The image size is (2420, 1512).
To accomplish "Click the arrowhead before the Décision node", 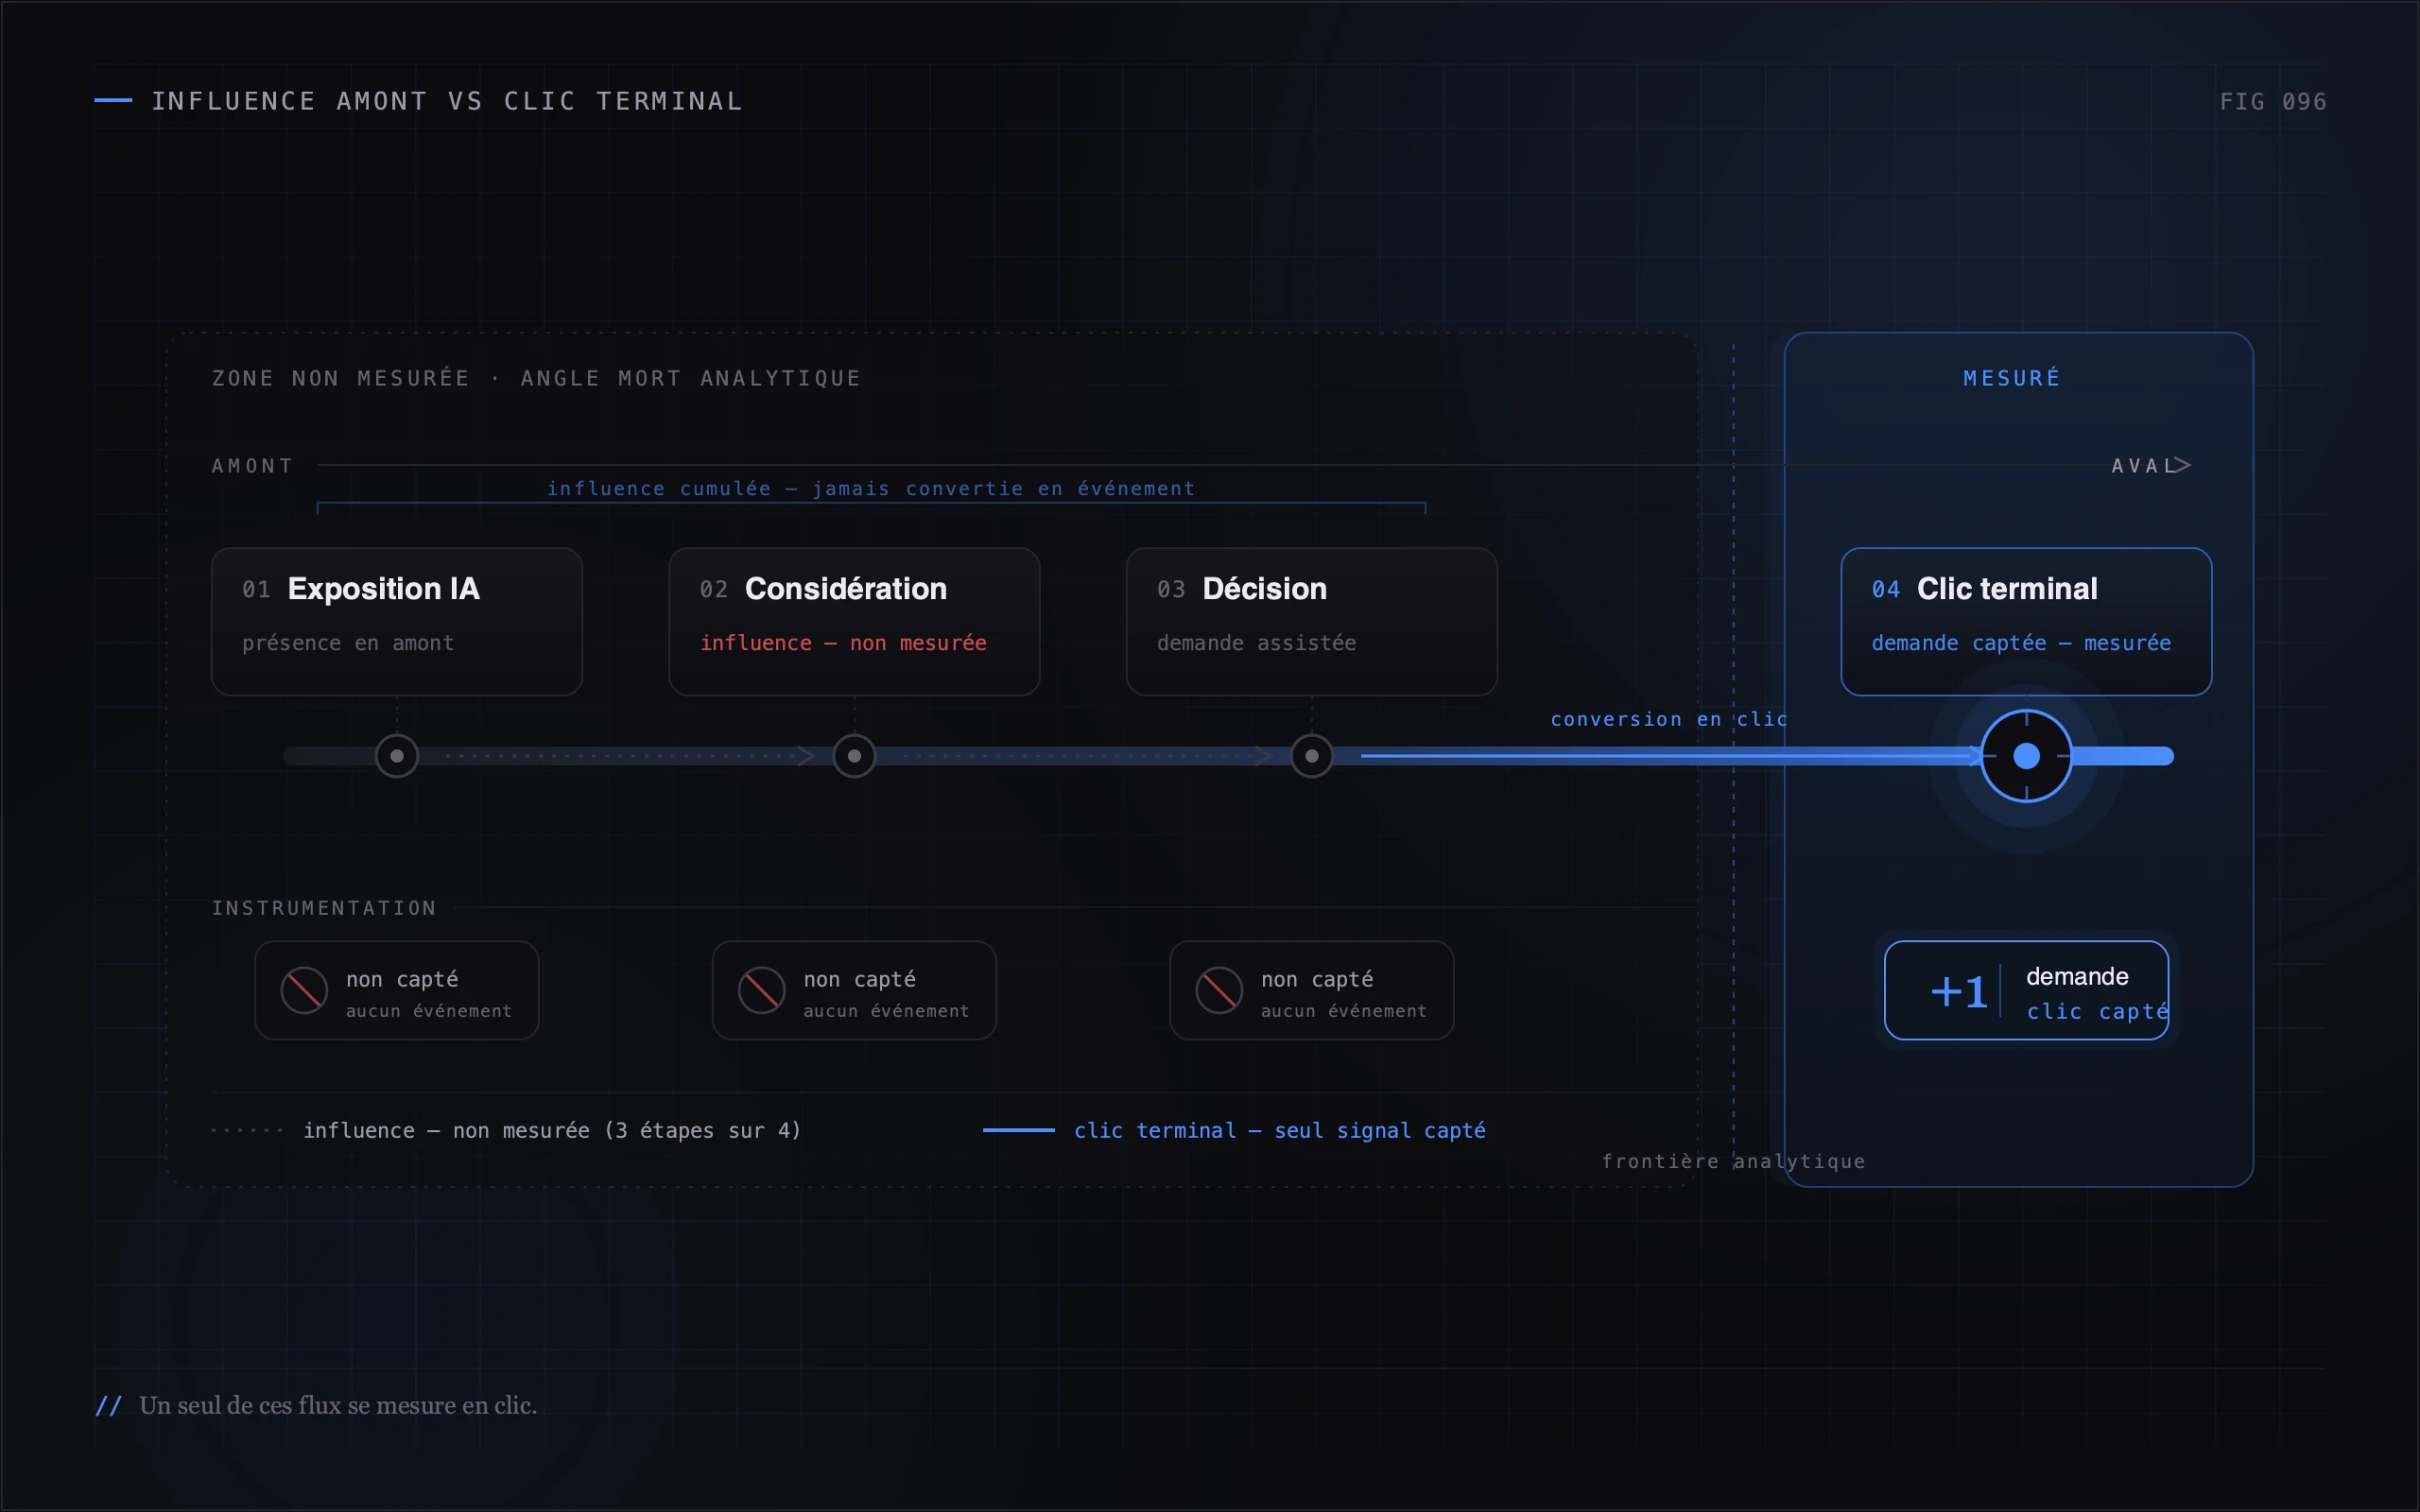I will coord(1263,756).
